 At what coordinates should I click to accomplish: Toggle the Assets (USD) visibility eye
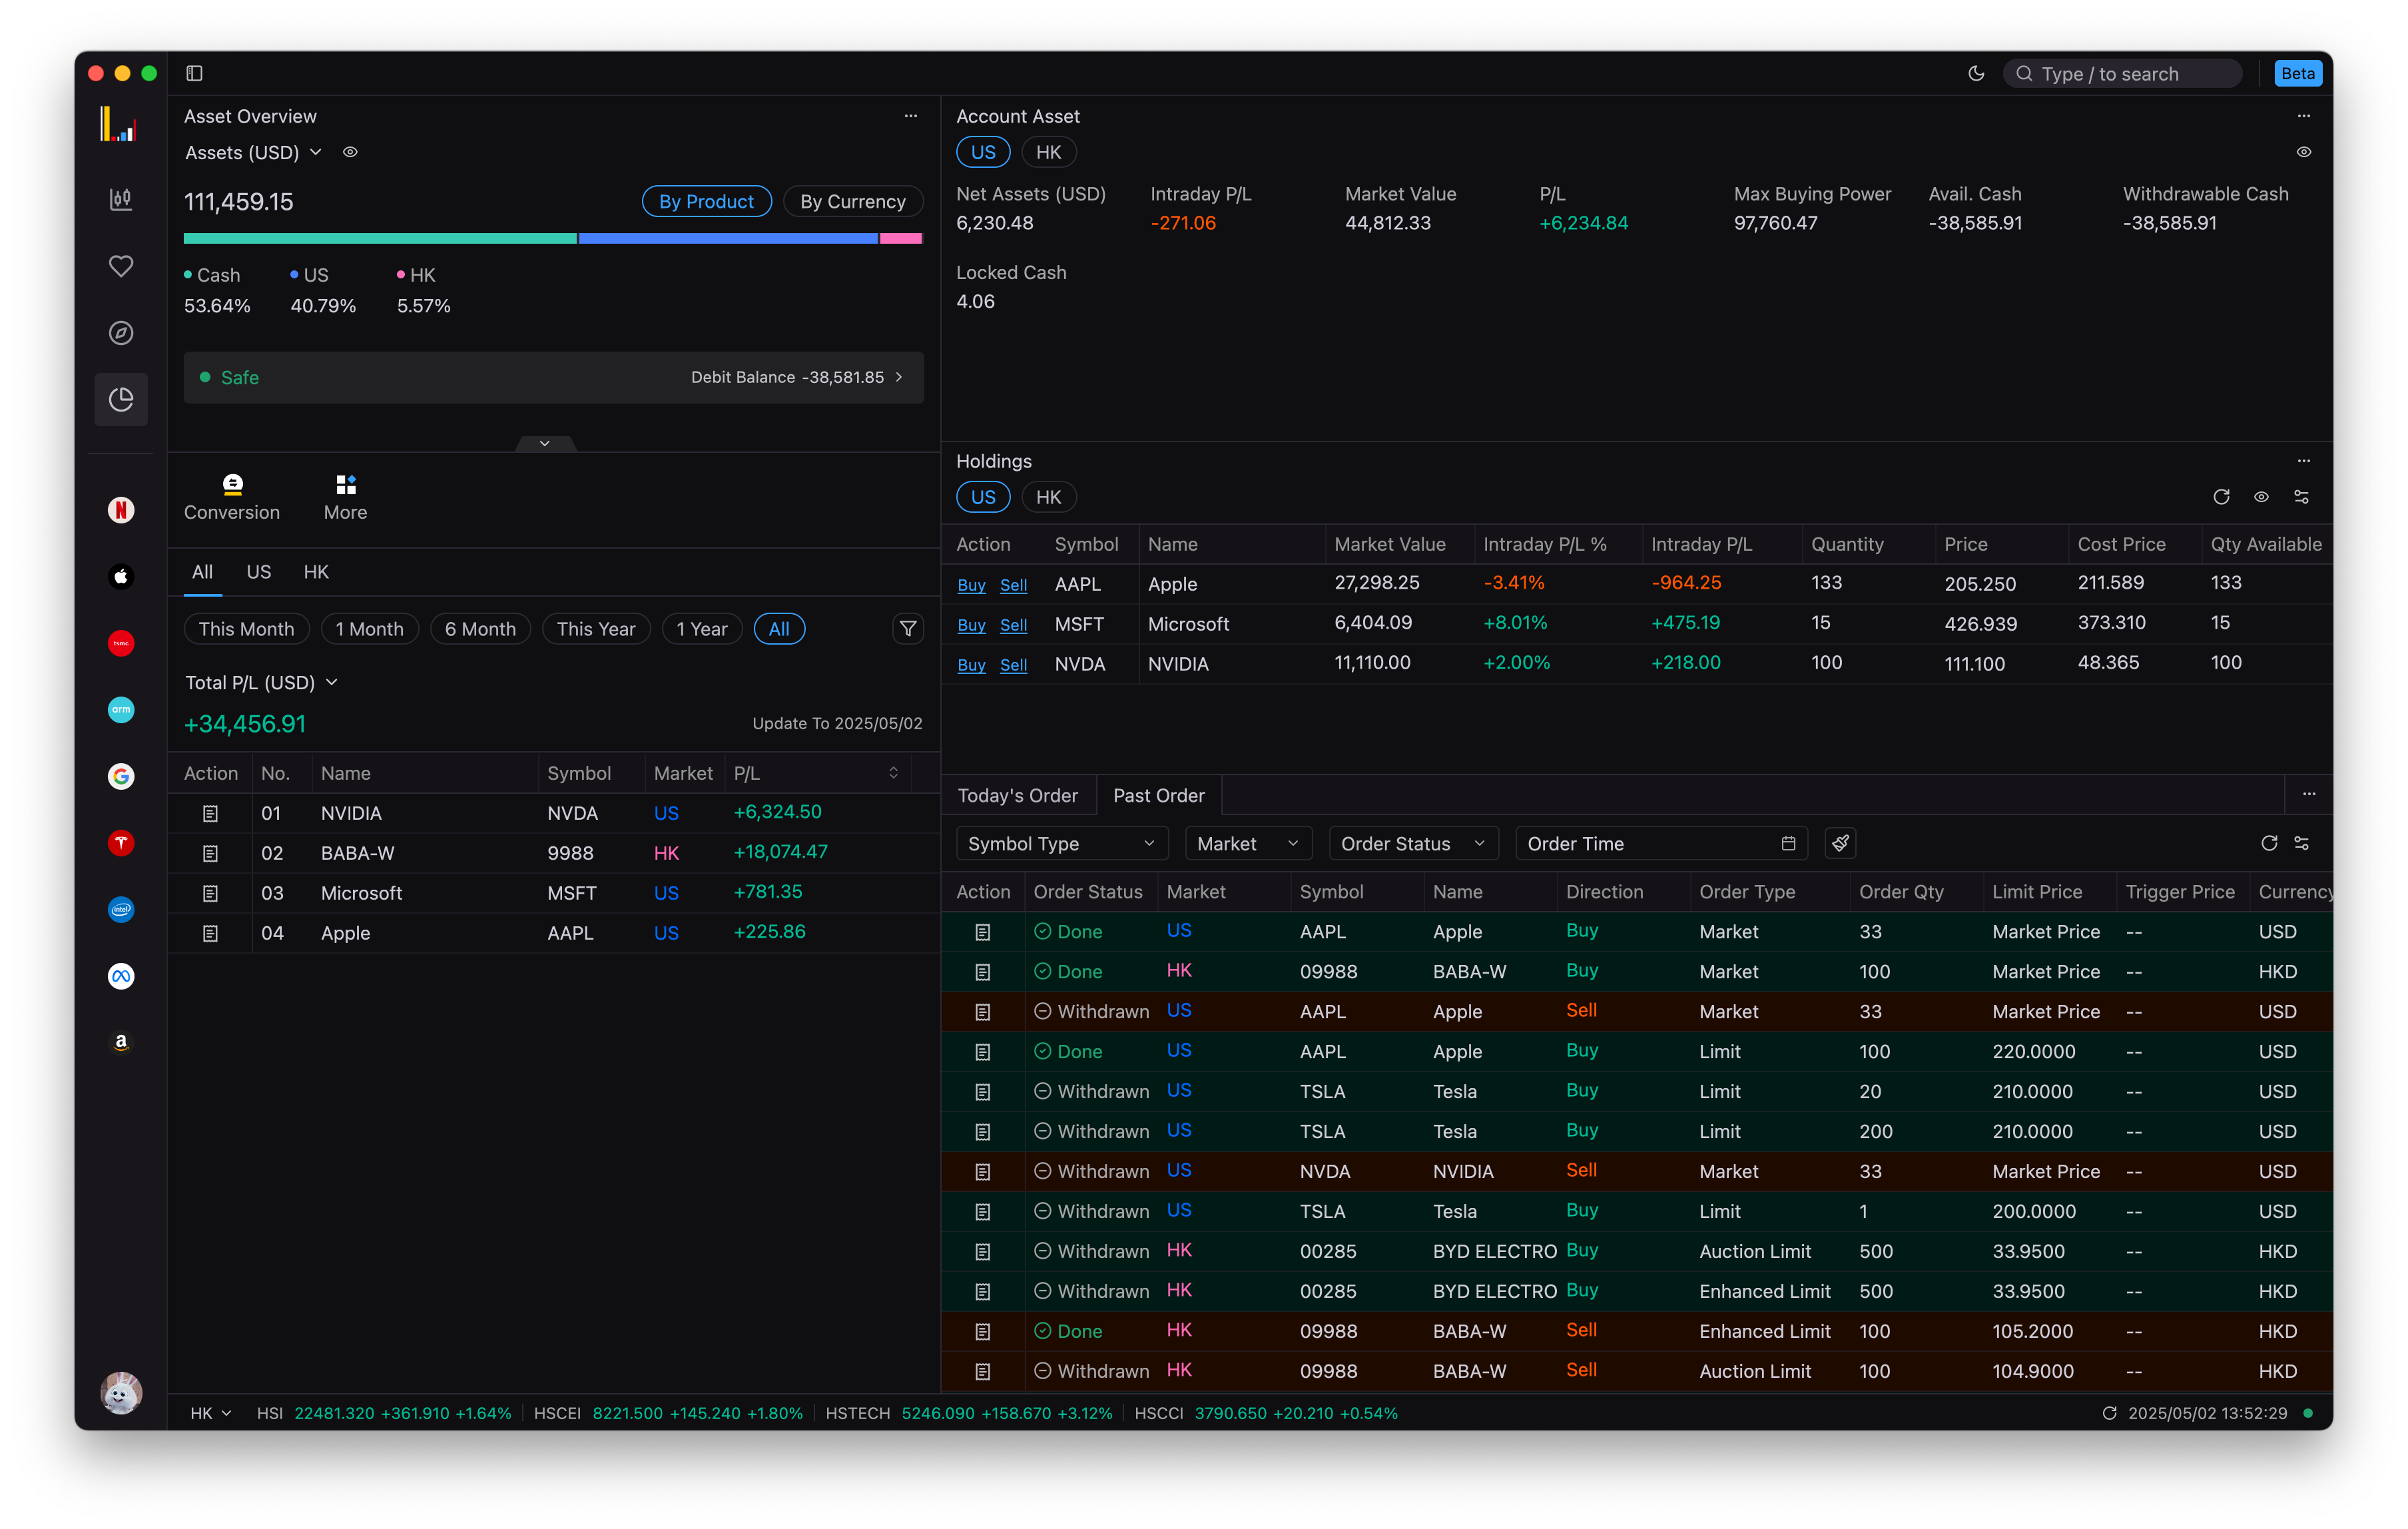tap(350, 152)
